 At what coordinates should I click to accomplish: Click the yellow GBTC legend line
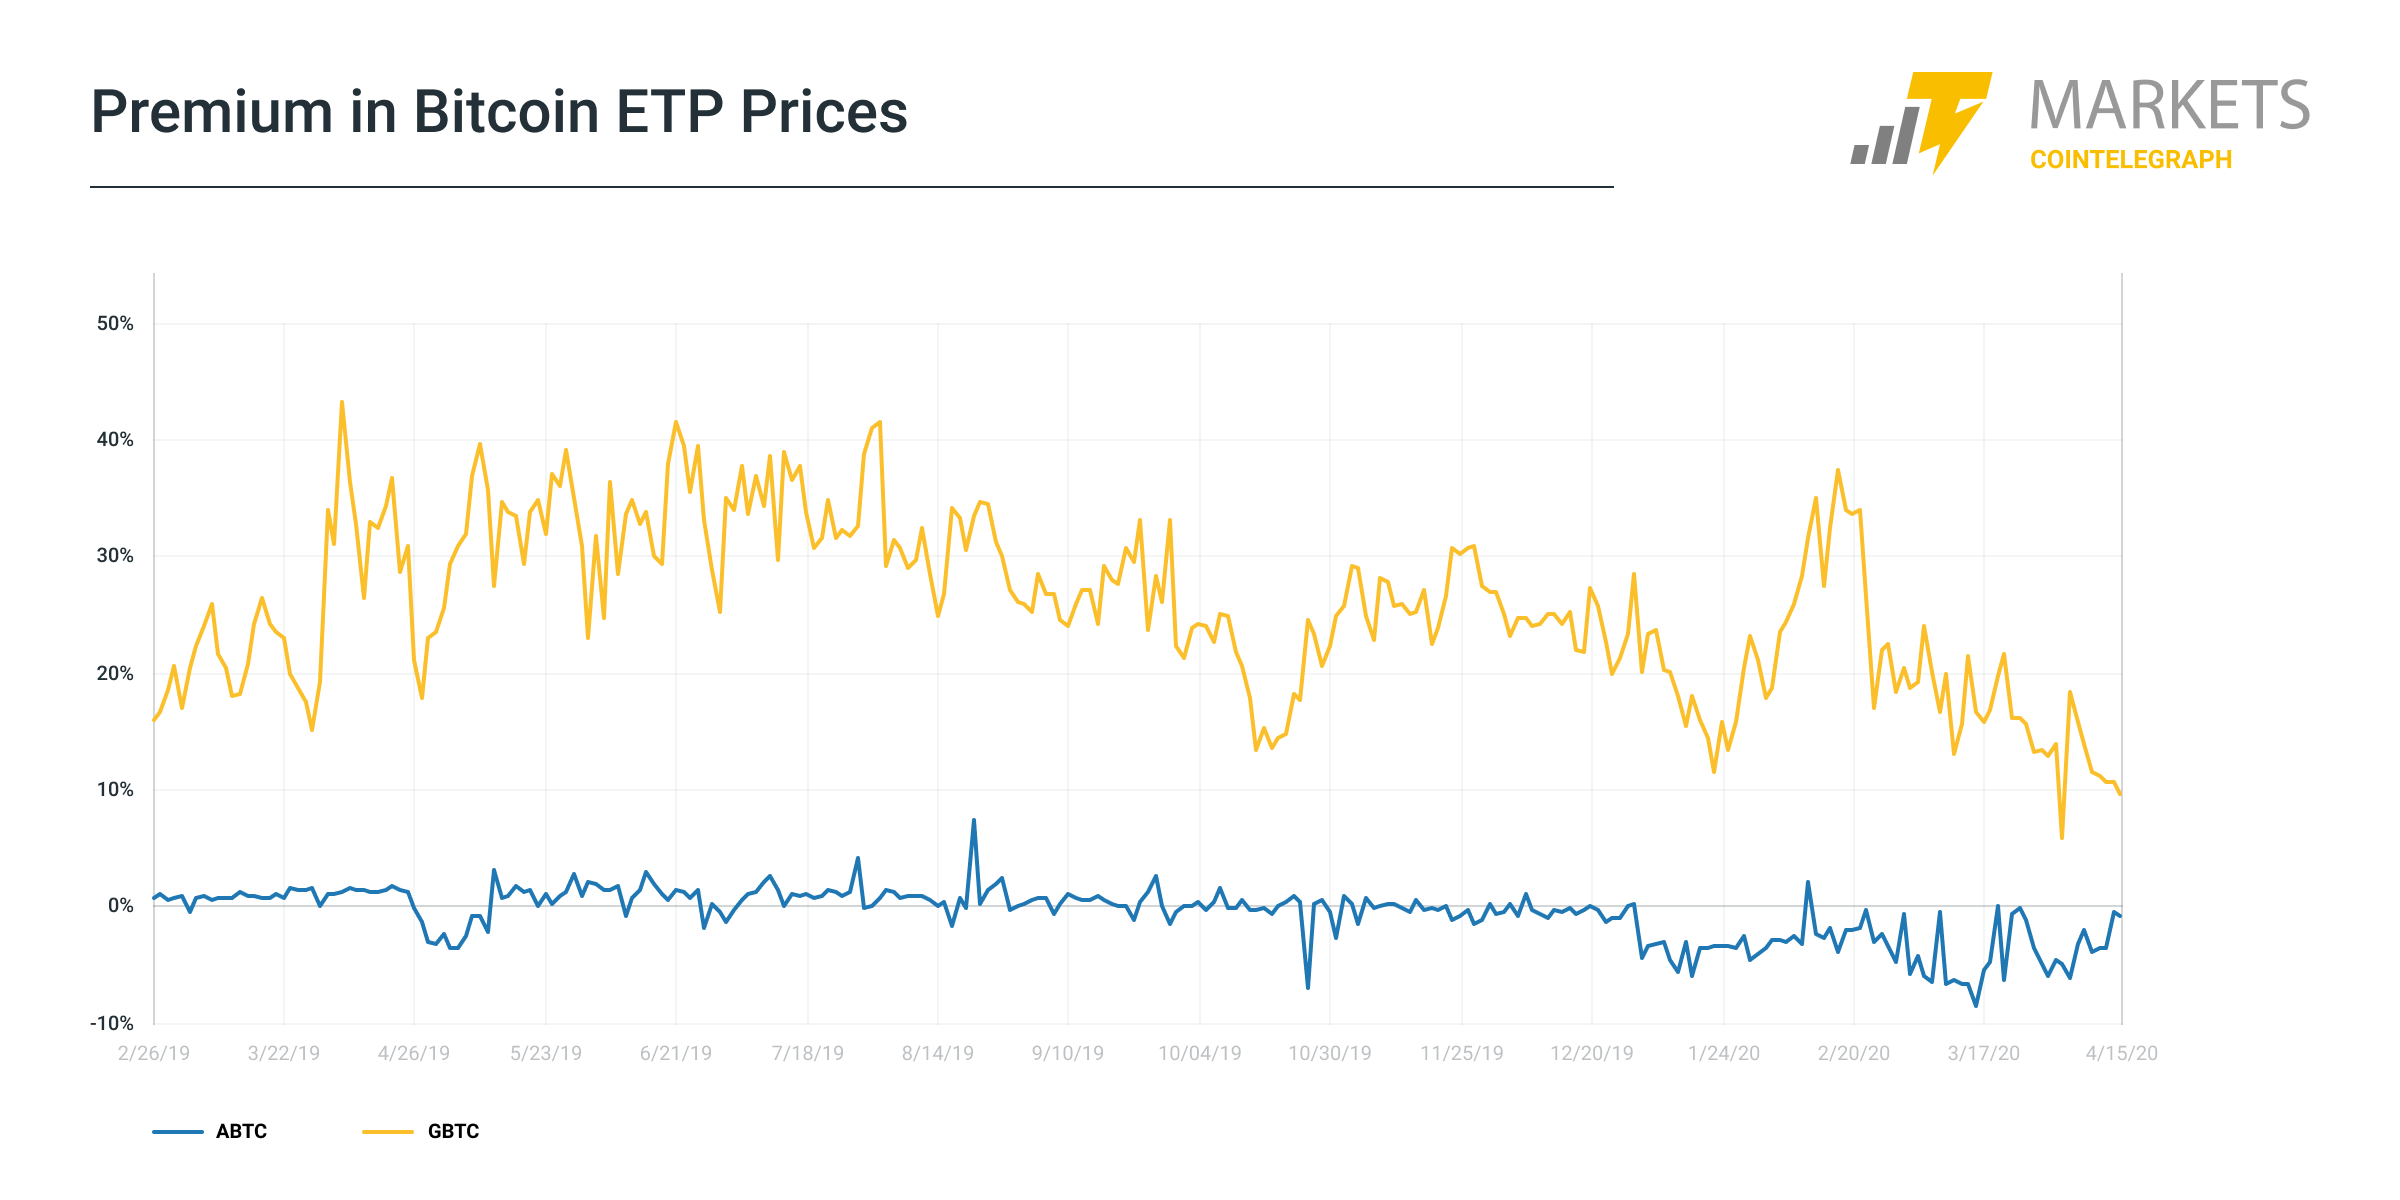click(x=388, y=1132)
